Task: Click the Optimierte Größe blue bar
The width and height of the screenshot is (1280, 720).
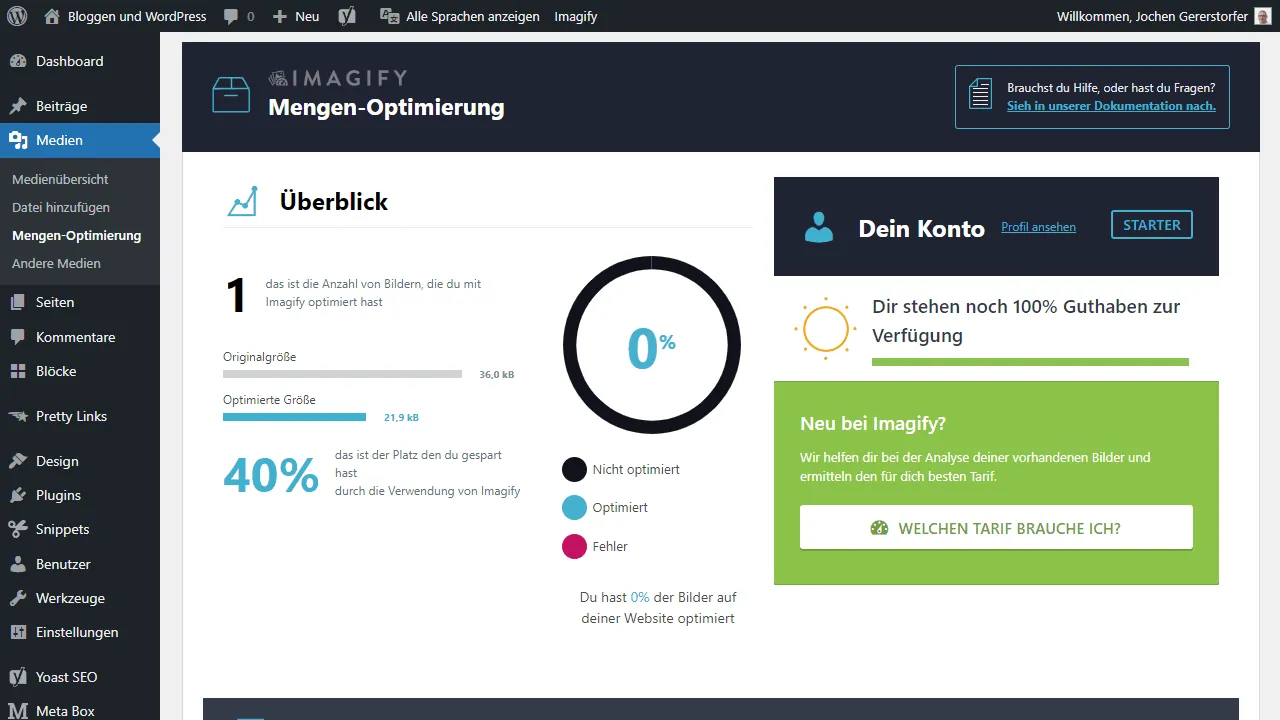Action: point(294,417)
